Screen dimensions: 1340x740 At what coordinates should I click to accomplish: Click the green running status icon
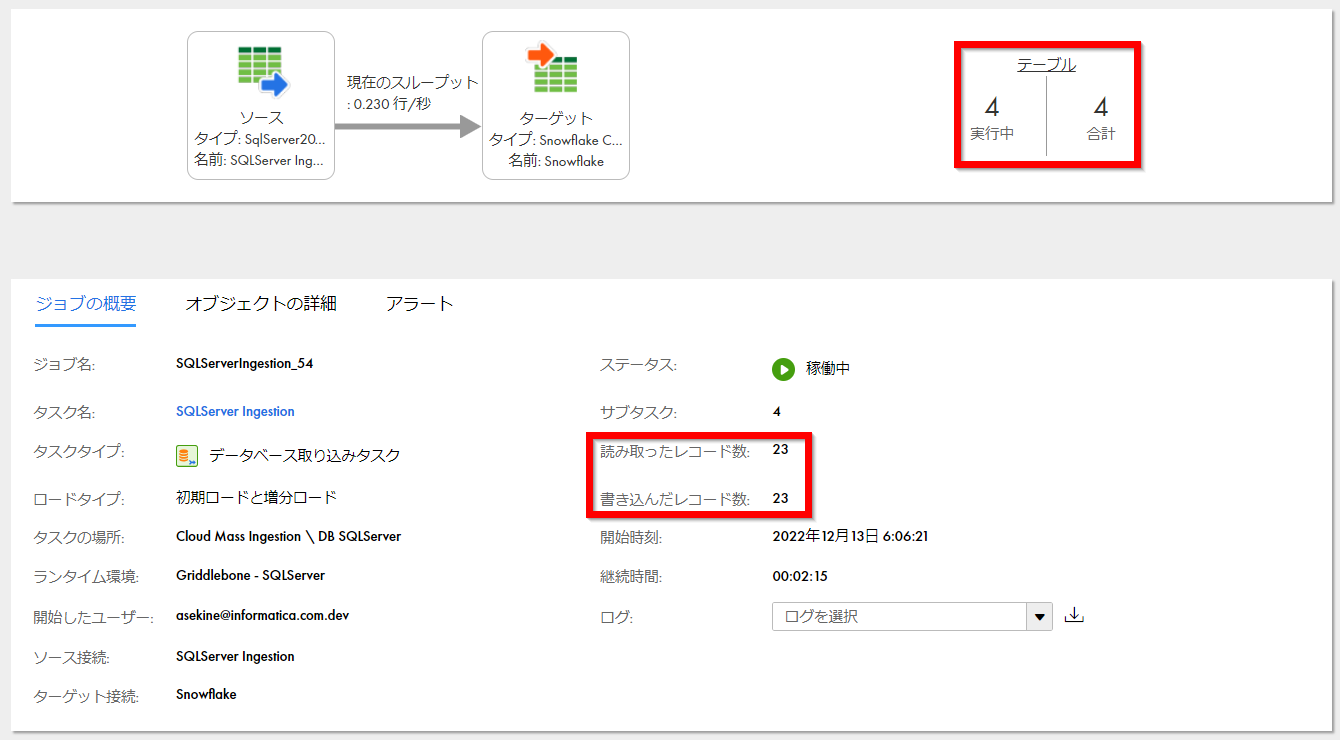pyautogui.click(x=783, y=369)
